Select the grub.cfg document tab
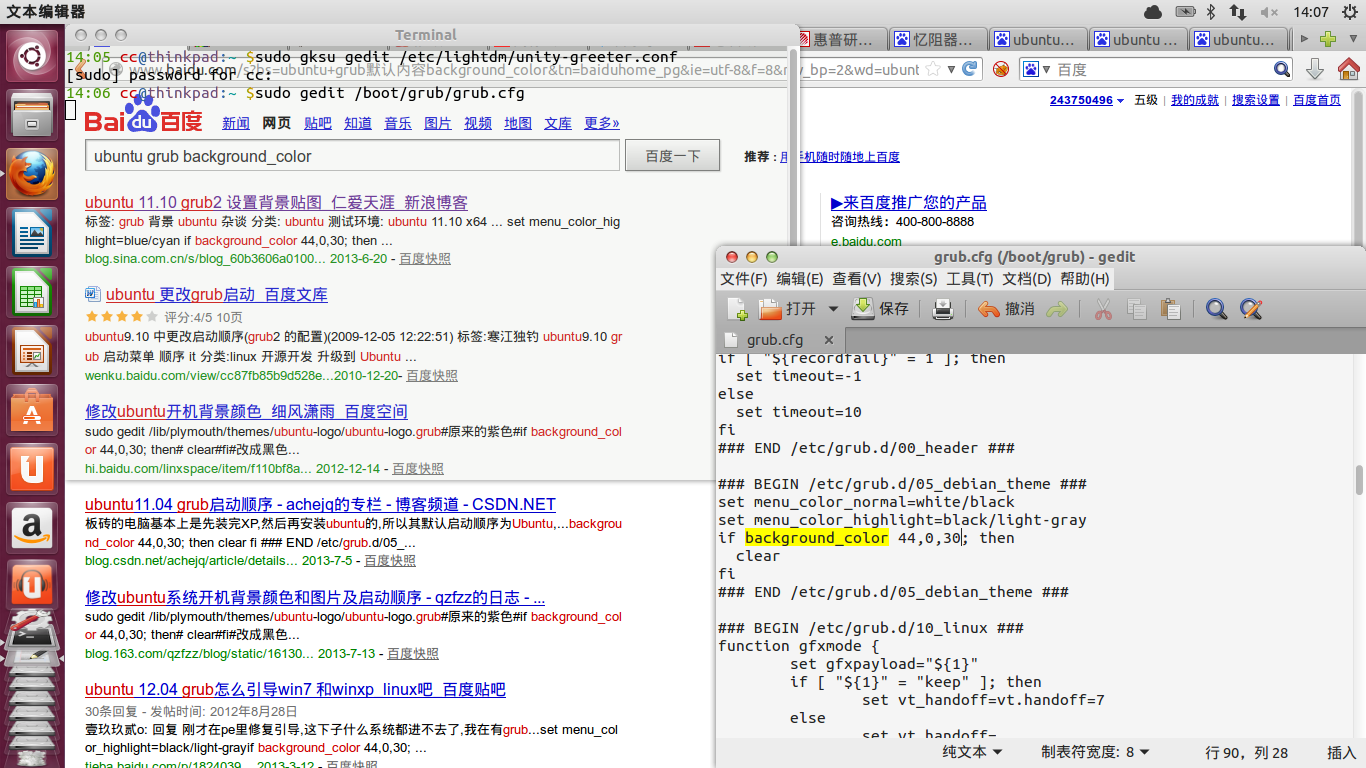This screenshot has height=768, width=1366. coord(774,340)
